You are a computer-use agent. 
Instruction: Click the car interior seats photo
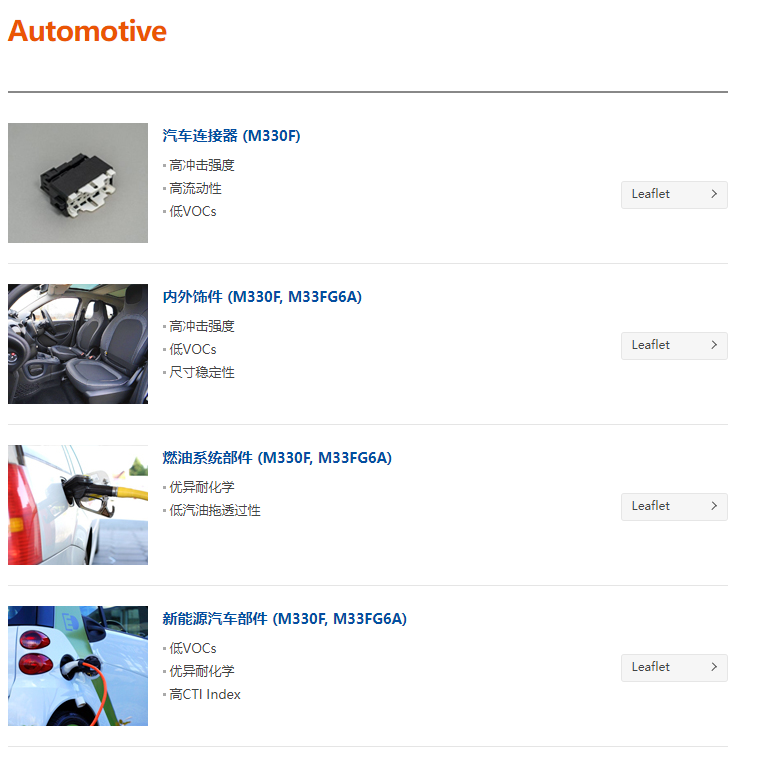point(78,344)
